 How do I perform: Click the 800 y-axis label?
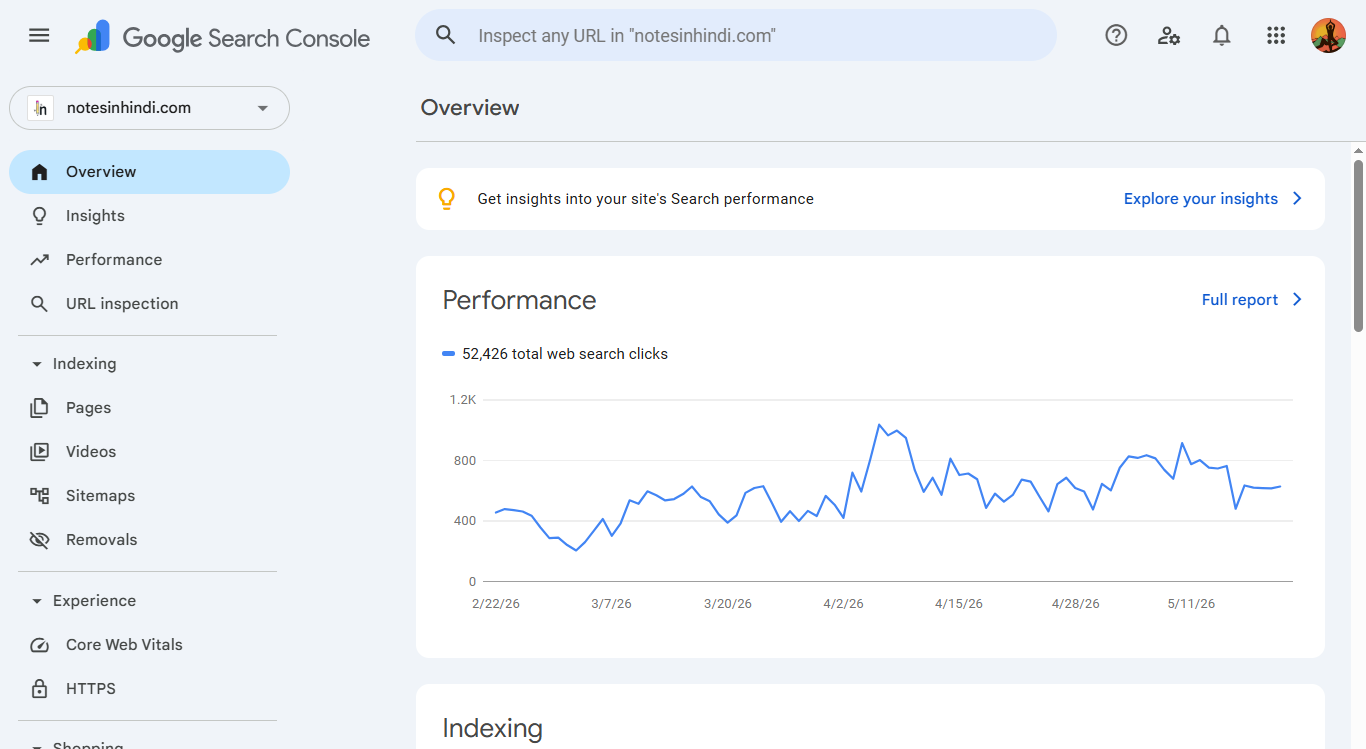tap(465, 461)
